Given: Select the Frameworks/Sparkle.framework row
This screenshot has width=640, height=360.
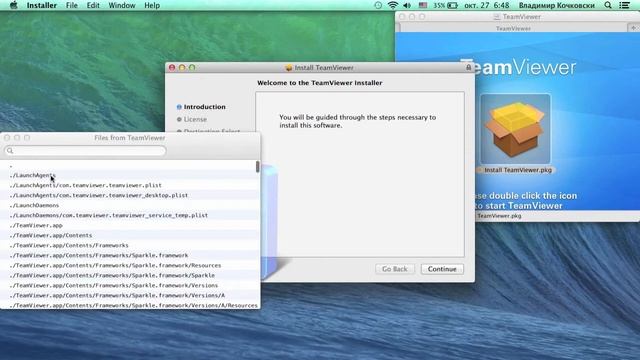Looking at the screenshot, I should (x=130, y=255).
